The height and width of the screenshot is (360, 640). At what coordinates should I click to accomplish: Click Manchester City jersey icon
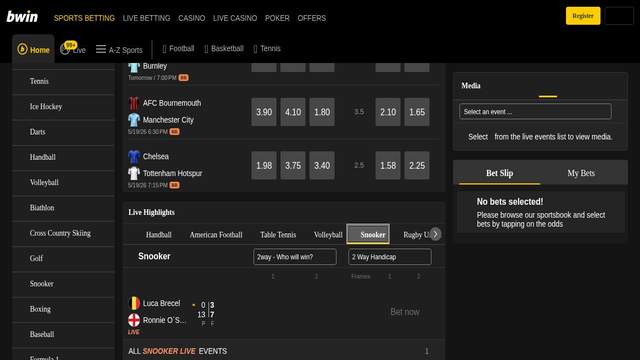pyautogui.click(x=134, y=120)
